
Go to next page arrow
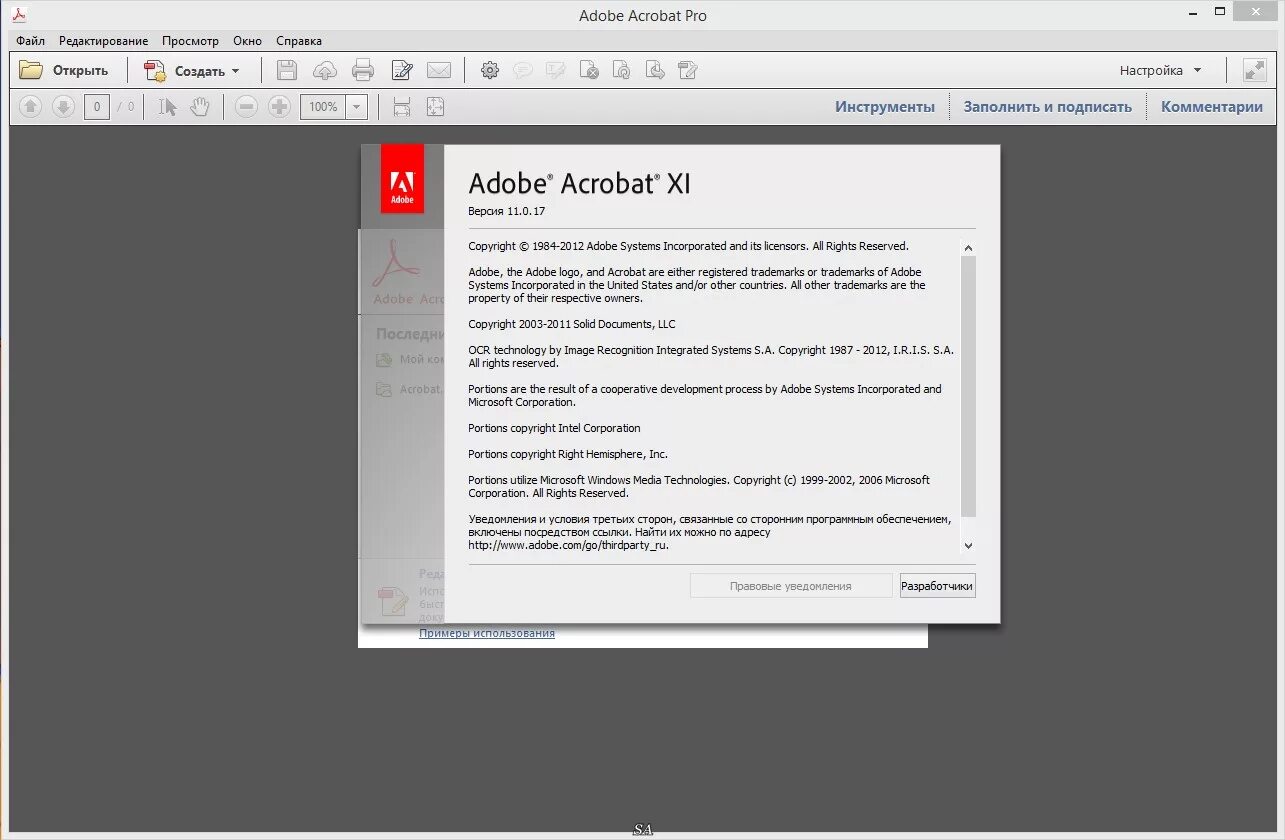point(63,106)
